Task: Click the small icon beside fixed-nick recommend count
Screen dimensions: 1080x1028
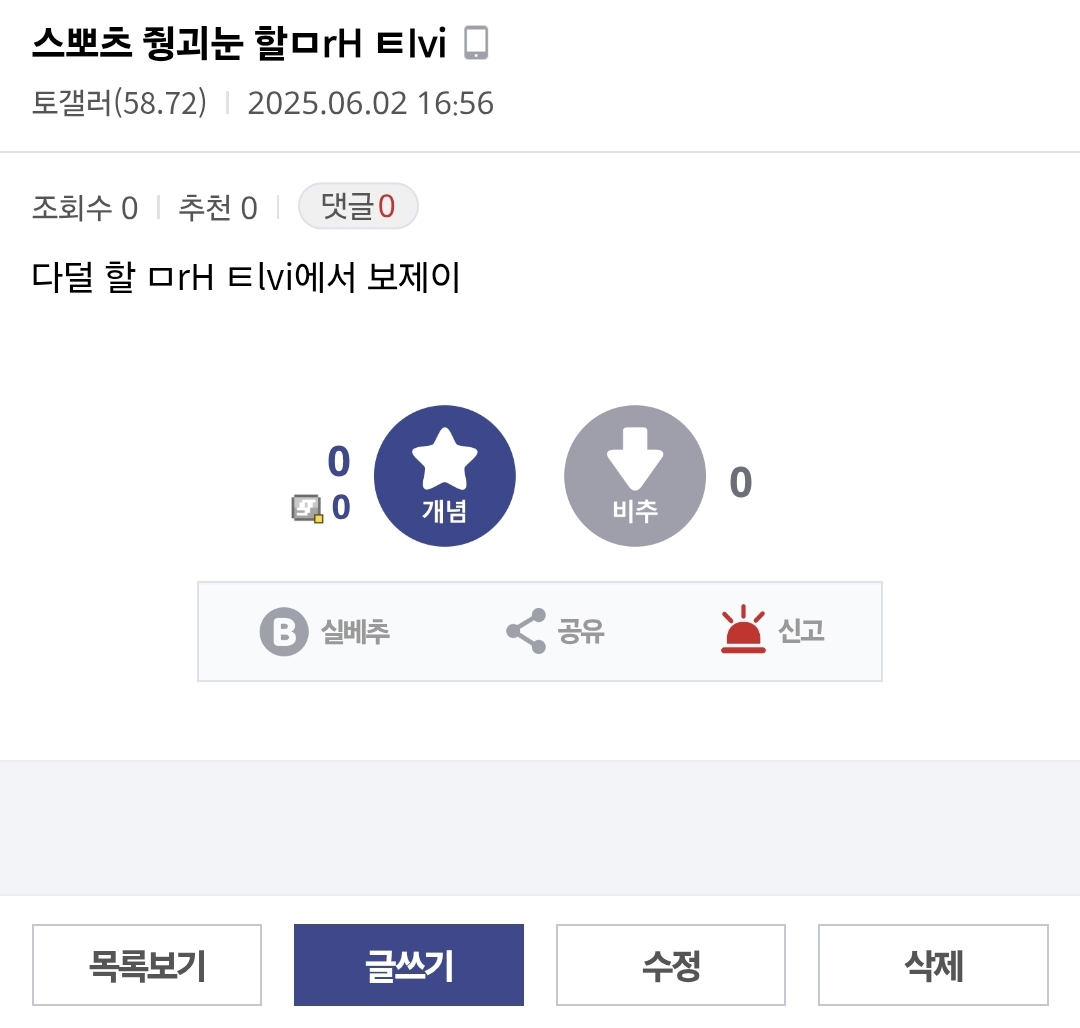Action: coord(307,508)
